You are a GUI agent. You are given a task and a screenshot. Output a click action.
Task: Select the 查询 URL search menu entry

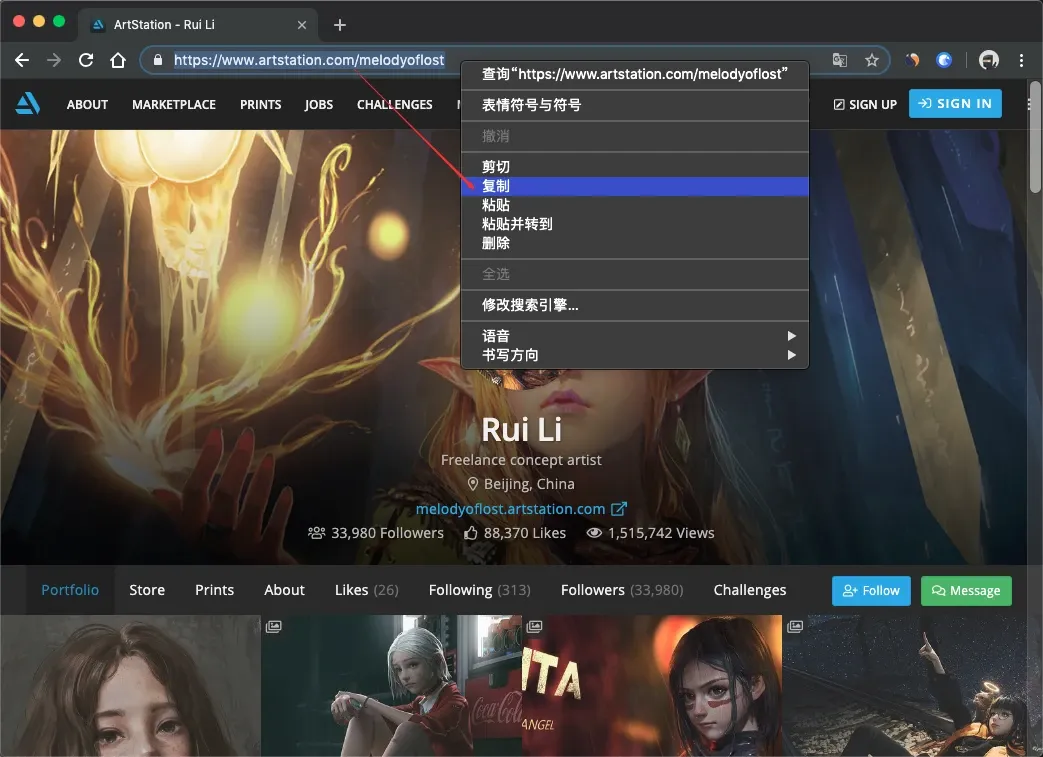click(635, 75)
